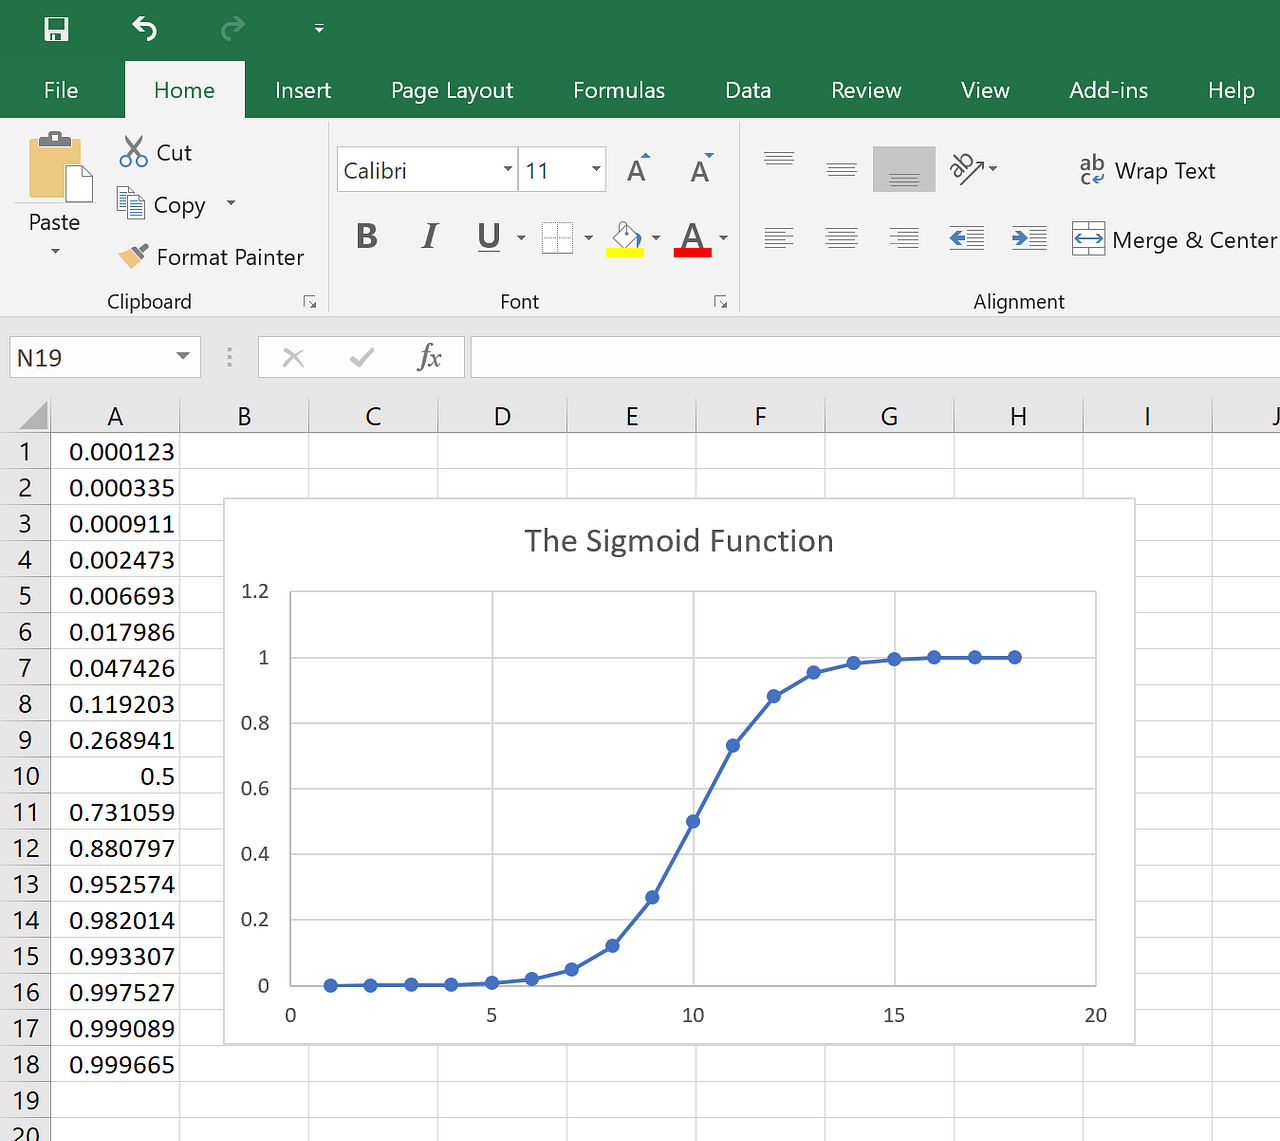The width and height of the screenshot is (1280, 1141).
Task: Cut the selection with the Cut icon
Action: pos(155,152)
